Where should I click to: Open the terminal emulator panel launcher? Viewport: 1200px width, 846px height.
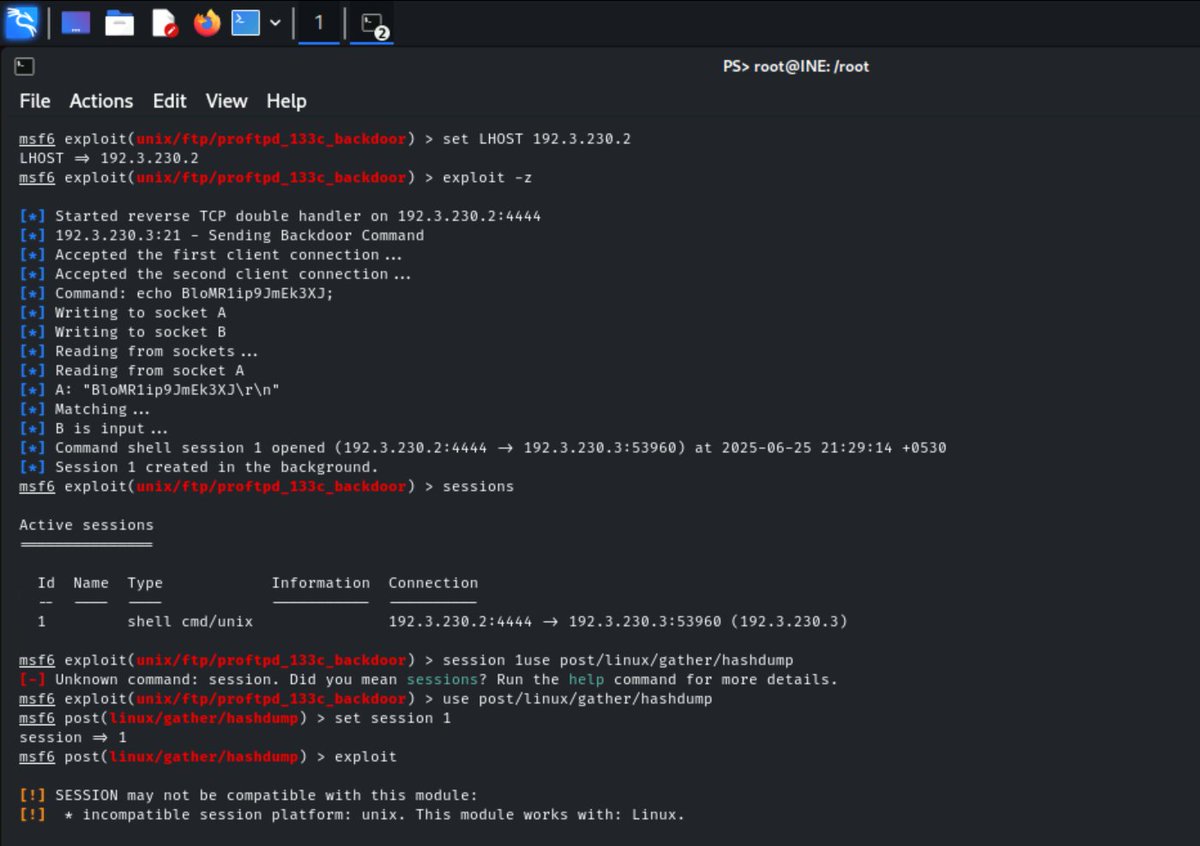[246, 22]
